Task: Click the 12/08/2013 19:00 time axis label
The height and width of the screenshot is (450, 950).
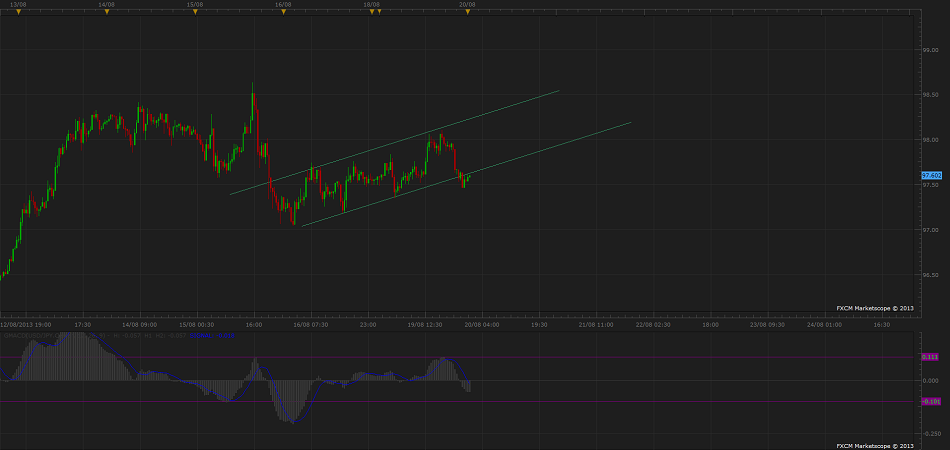Action: tap(25, 324)
